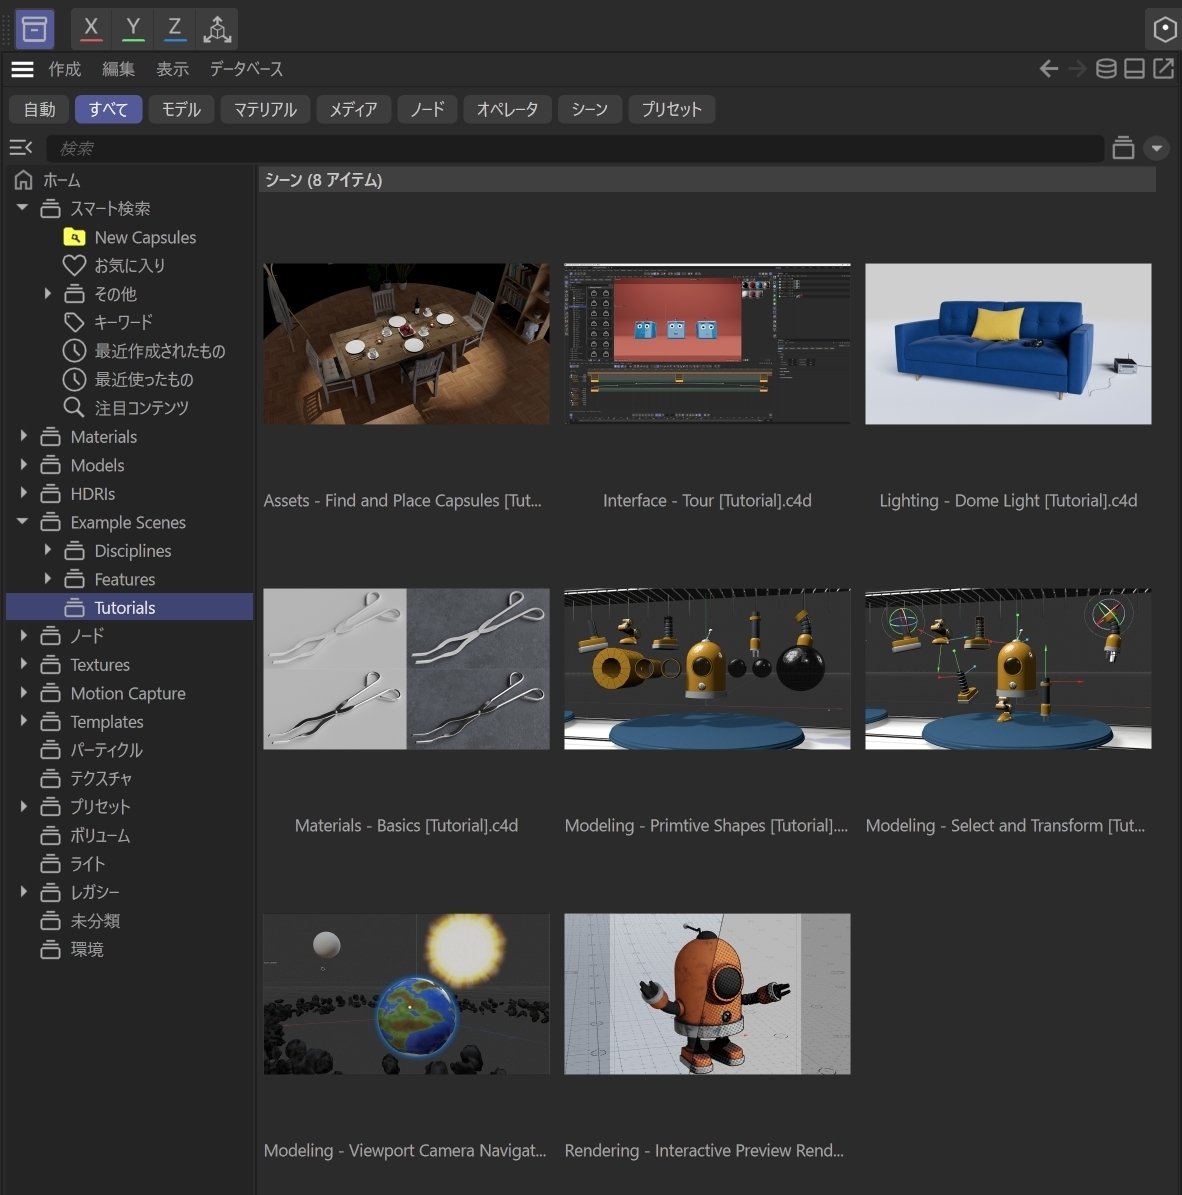This screenshot has height=1195, width=1182.
Task: Toggle the coordinate system icon
Action: [217, 29]
